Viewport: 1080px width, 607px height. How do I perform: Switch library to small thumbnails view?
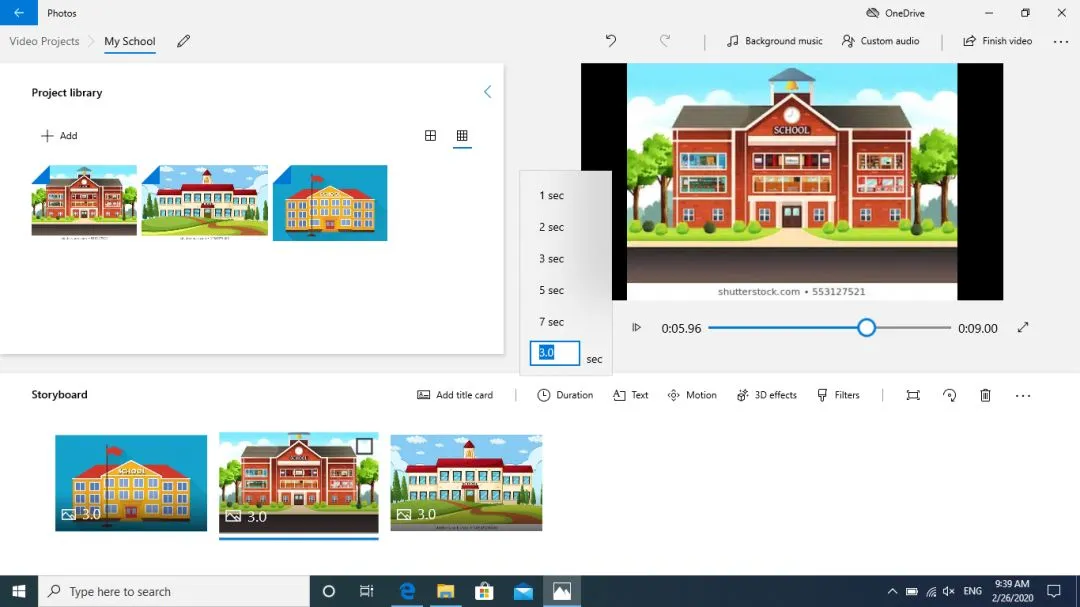462,136
